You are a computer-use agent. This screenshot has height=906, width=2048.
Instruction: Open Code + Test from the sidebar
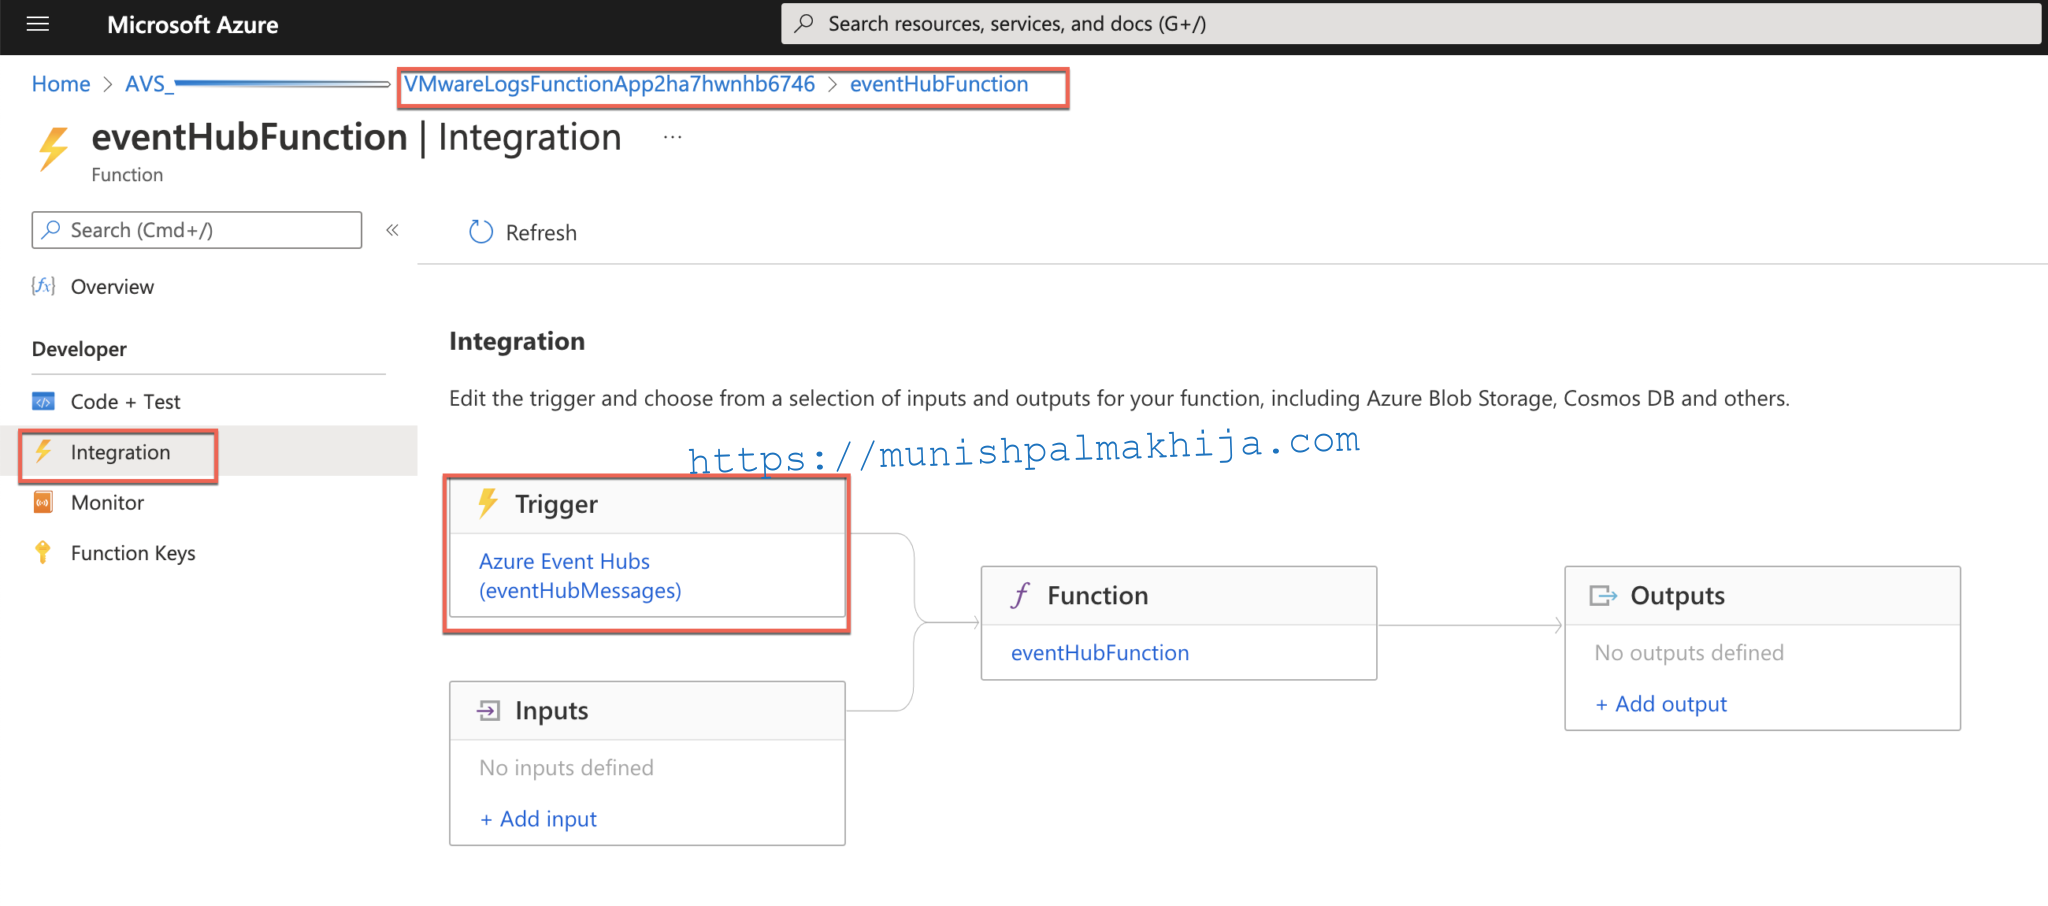[126, 401]
